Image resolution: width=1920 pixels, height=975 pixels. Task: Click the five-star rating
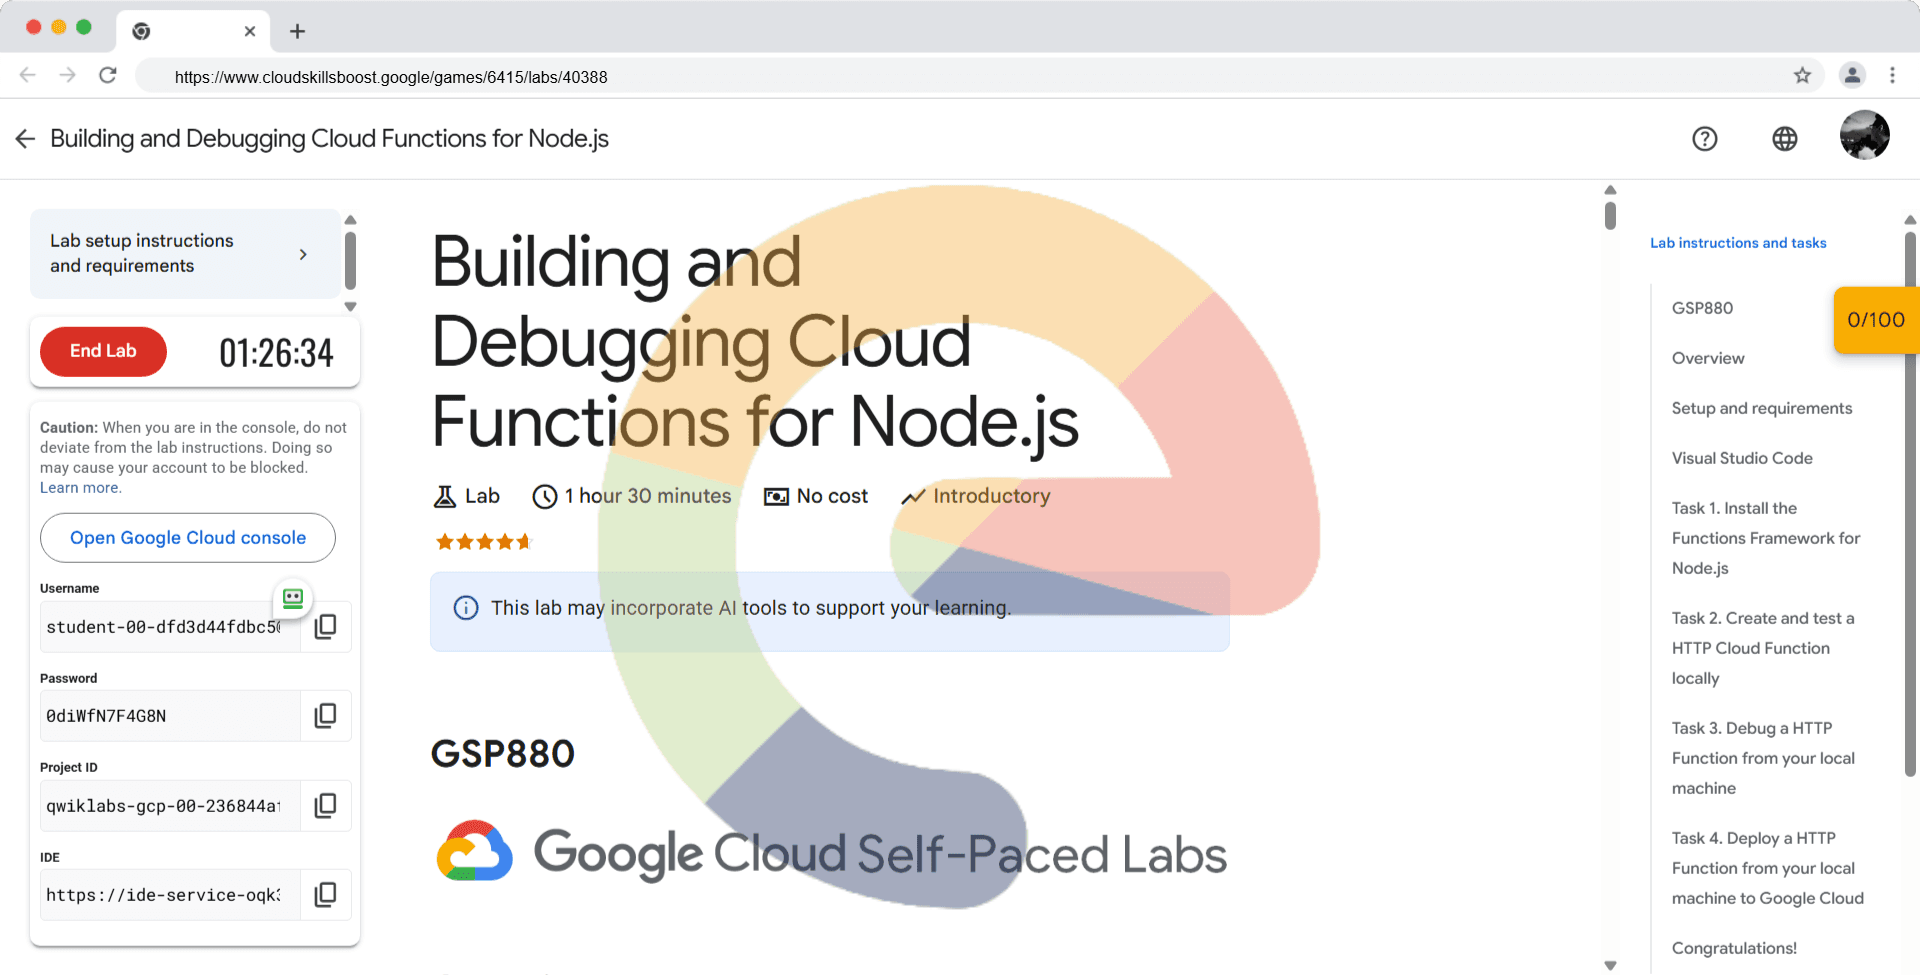pyautogui.click(x=484, y=542)
